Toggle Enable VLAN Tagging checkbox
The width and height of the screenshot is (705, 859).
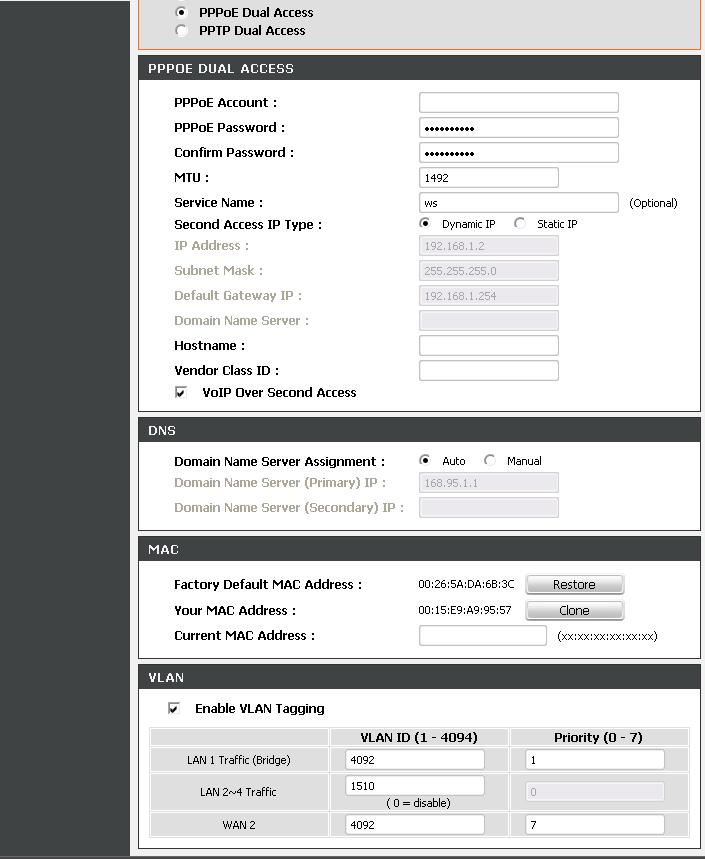174,709
